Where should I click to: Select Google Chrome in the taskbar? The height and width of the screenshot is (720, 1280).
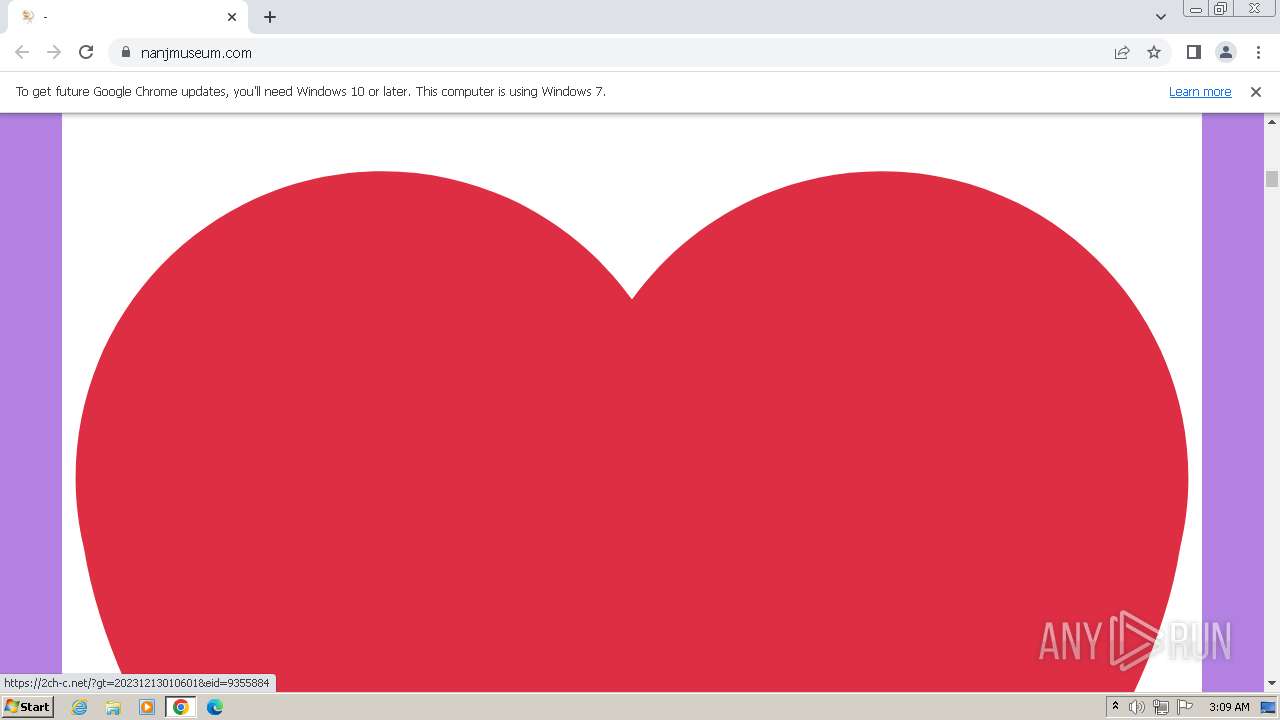click(181, 707)
